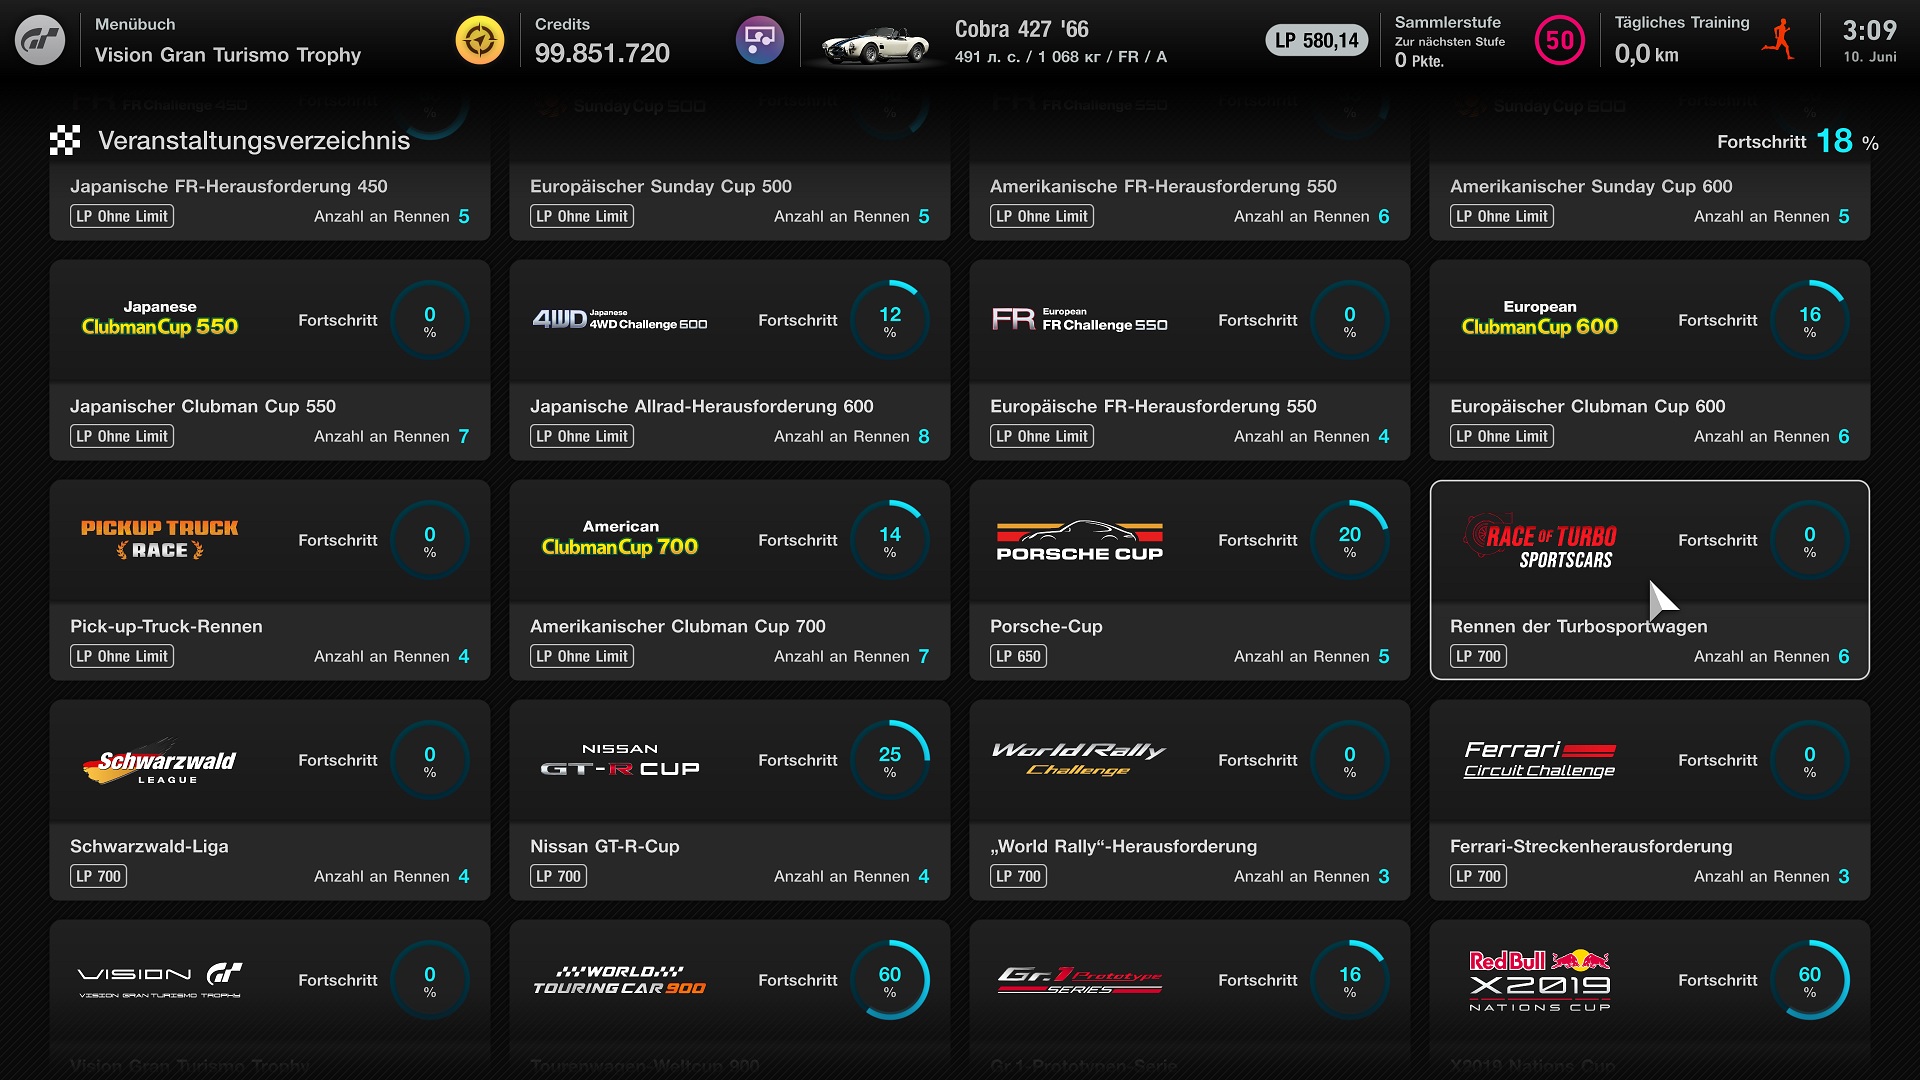Click the Porsche-Cup 20% progress circle
1920x1080 pixels.
[x=1349, y=541]
